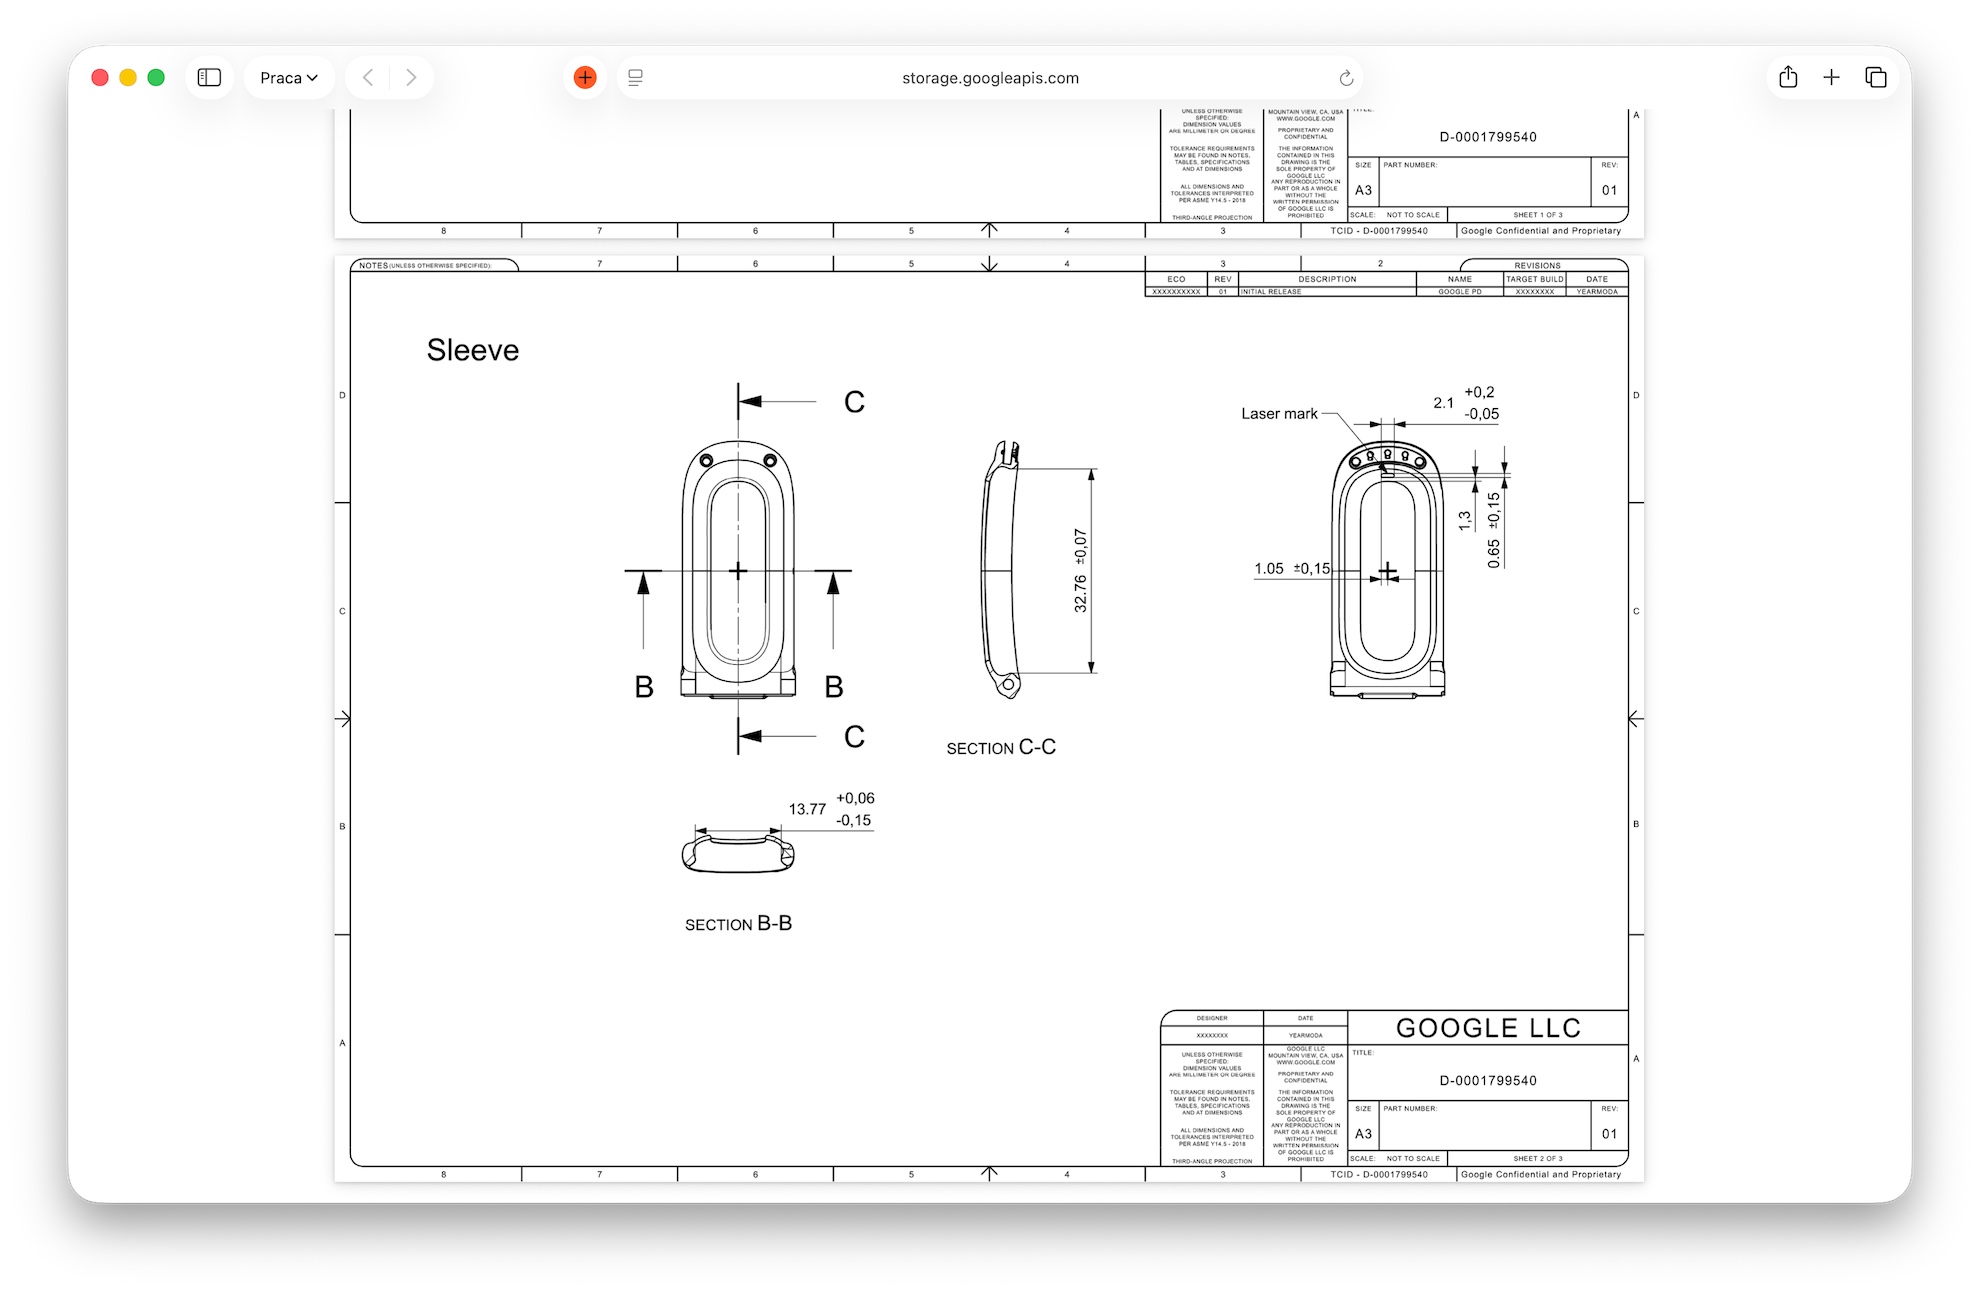Reload the current page
The image size is (1980, 1293).
click(x=1346, y=78)
